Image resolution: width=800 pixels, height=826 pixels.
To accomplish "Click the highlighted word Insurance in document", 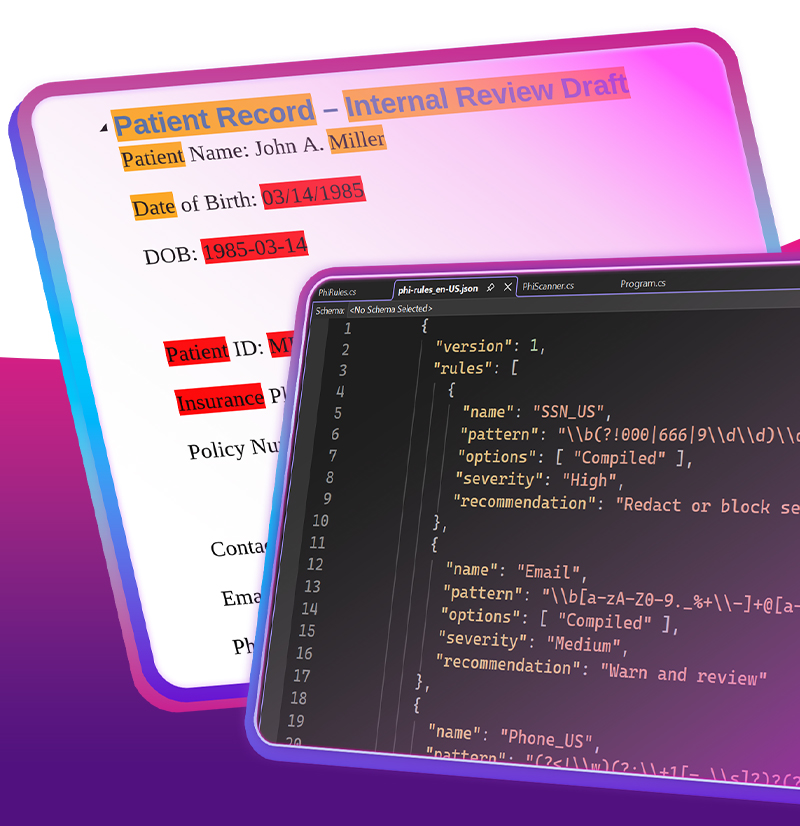I will pyautogui.click(x=219, y=400).
